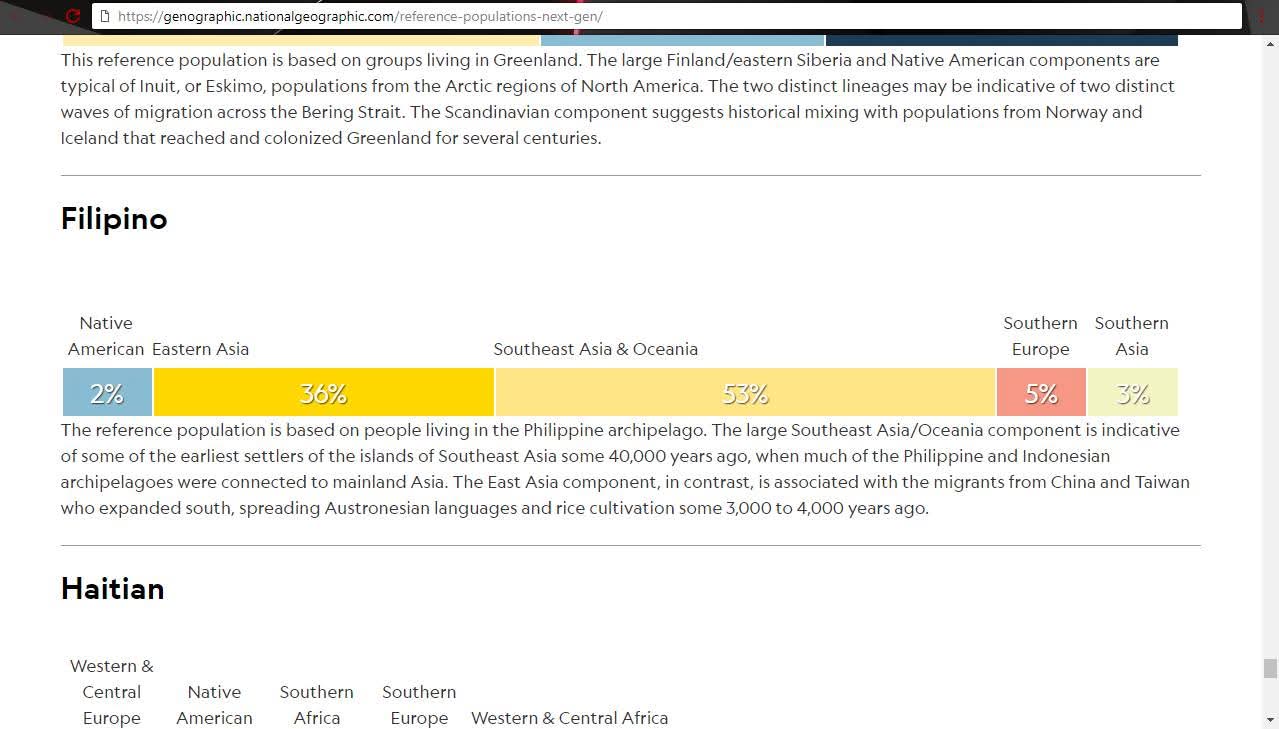Image resolution: width=1279 pixels, height=729 pixels.
Task: Focus the genographic.nationalgeographic.com URL field
Action: pos(667,16)
